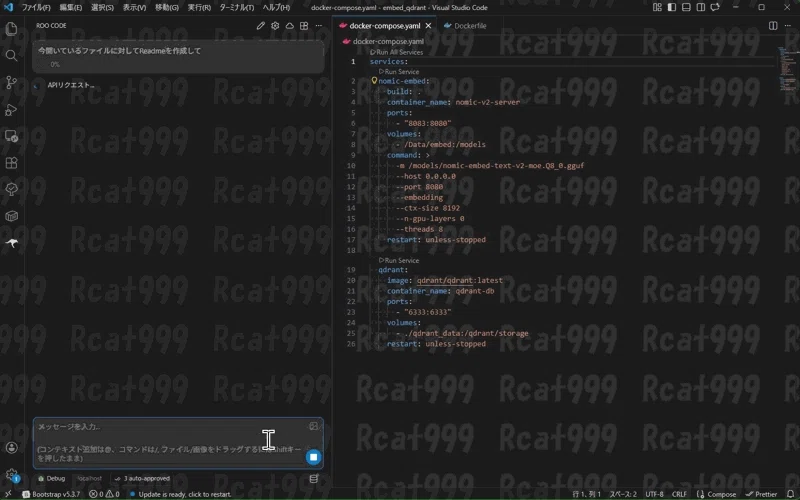Click Run Service above nomic-embed
Image resolution: width=800 pixels, height=500 pixels.
pyautogui.click(x=399, y=71)
